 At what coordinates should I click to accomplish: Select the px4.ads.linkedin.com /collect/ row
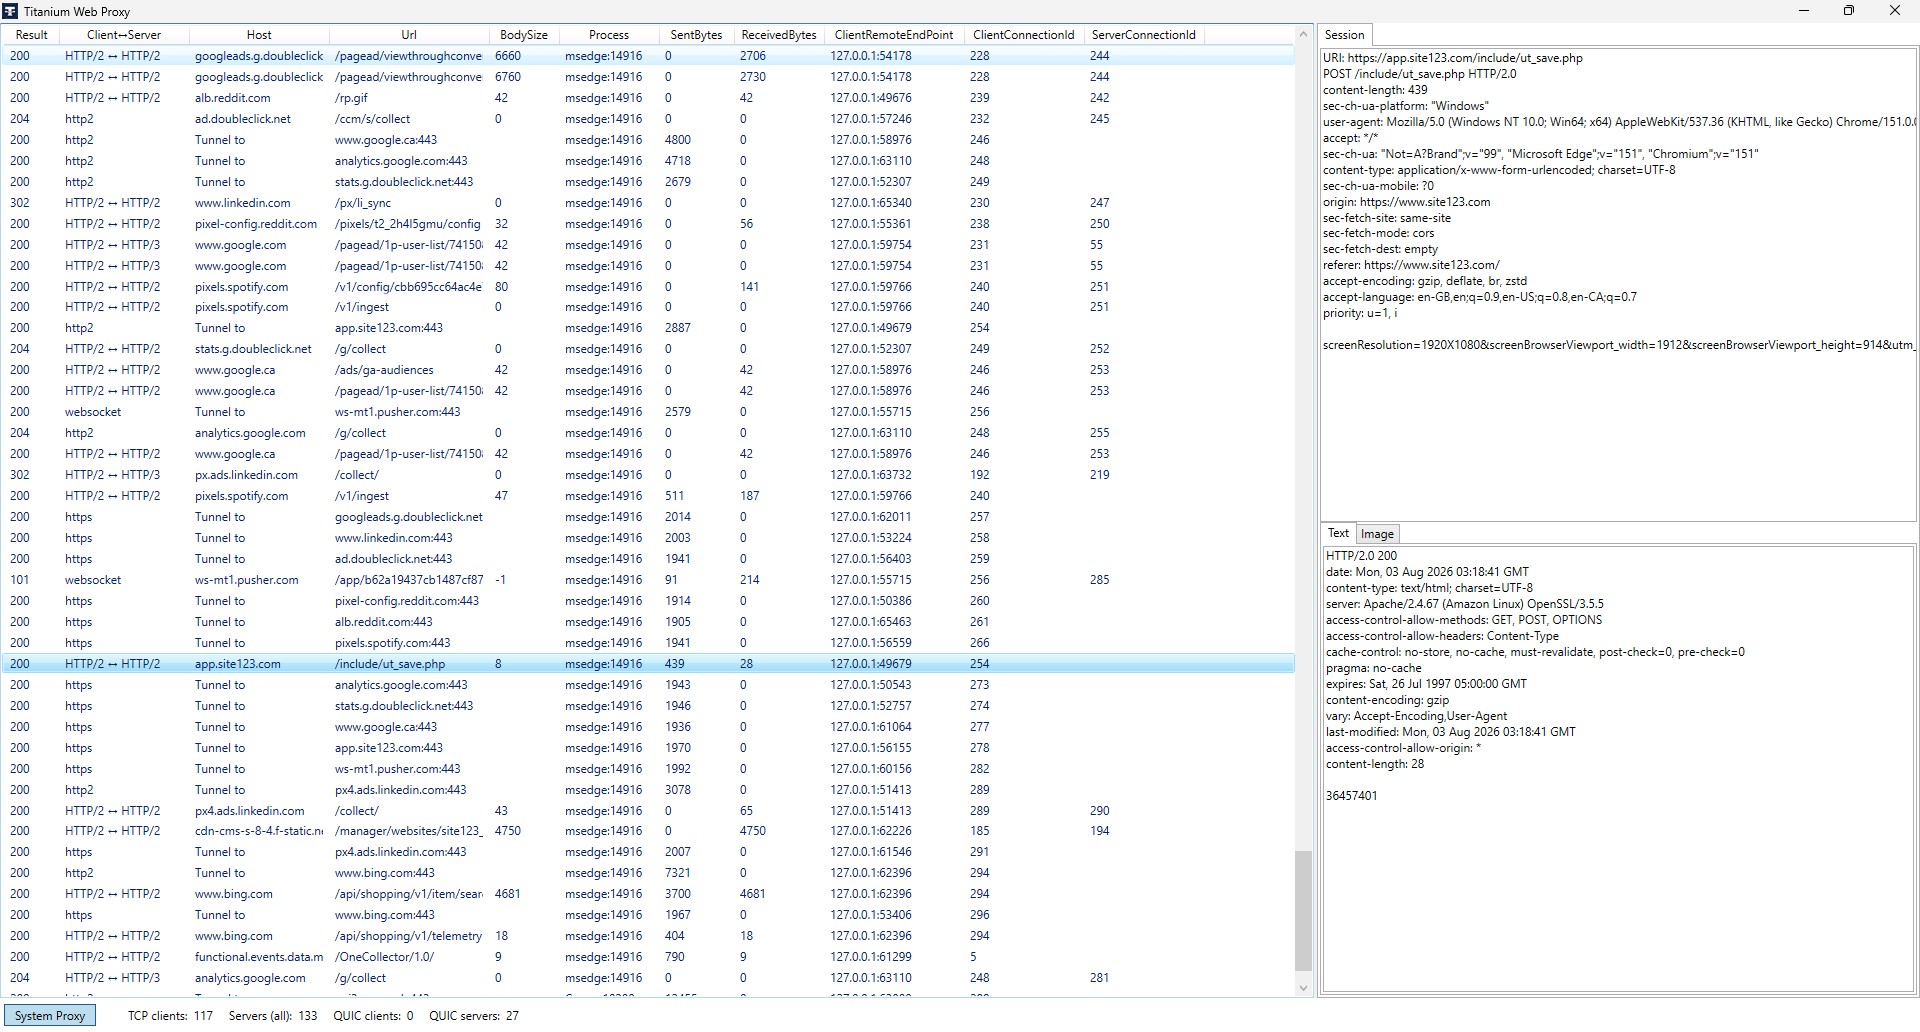pyautogui.click(x=648, y=811)
